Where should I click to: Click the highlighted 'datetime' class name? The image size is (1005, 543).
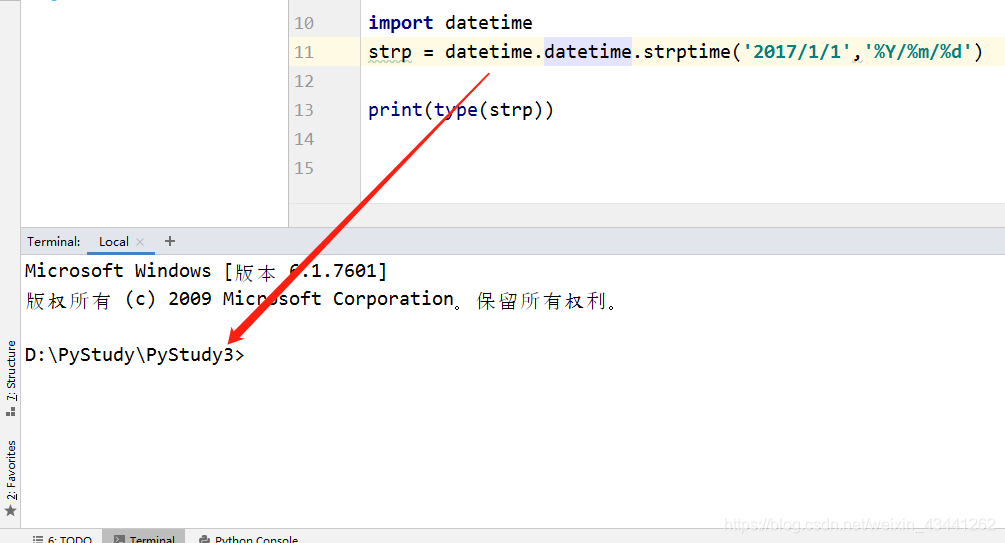(x=588, y=51)
